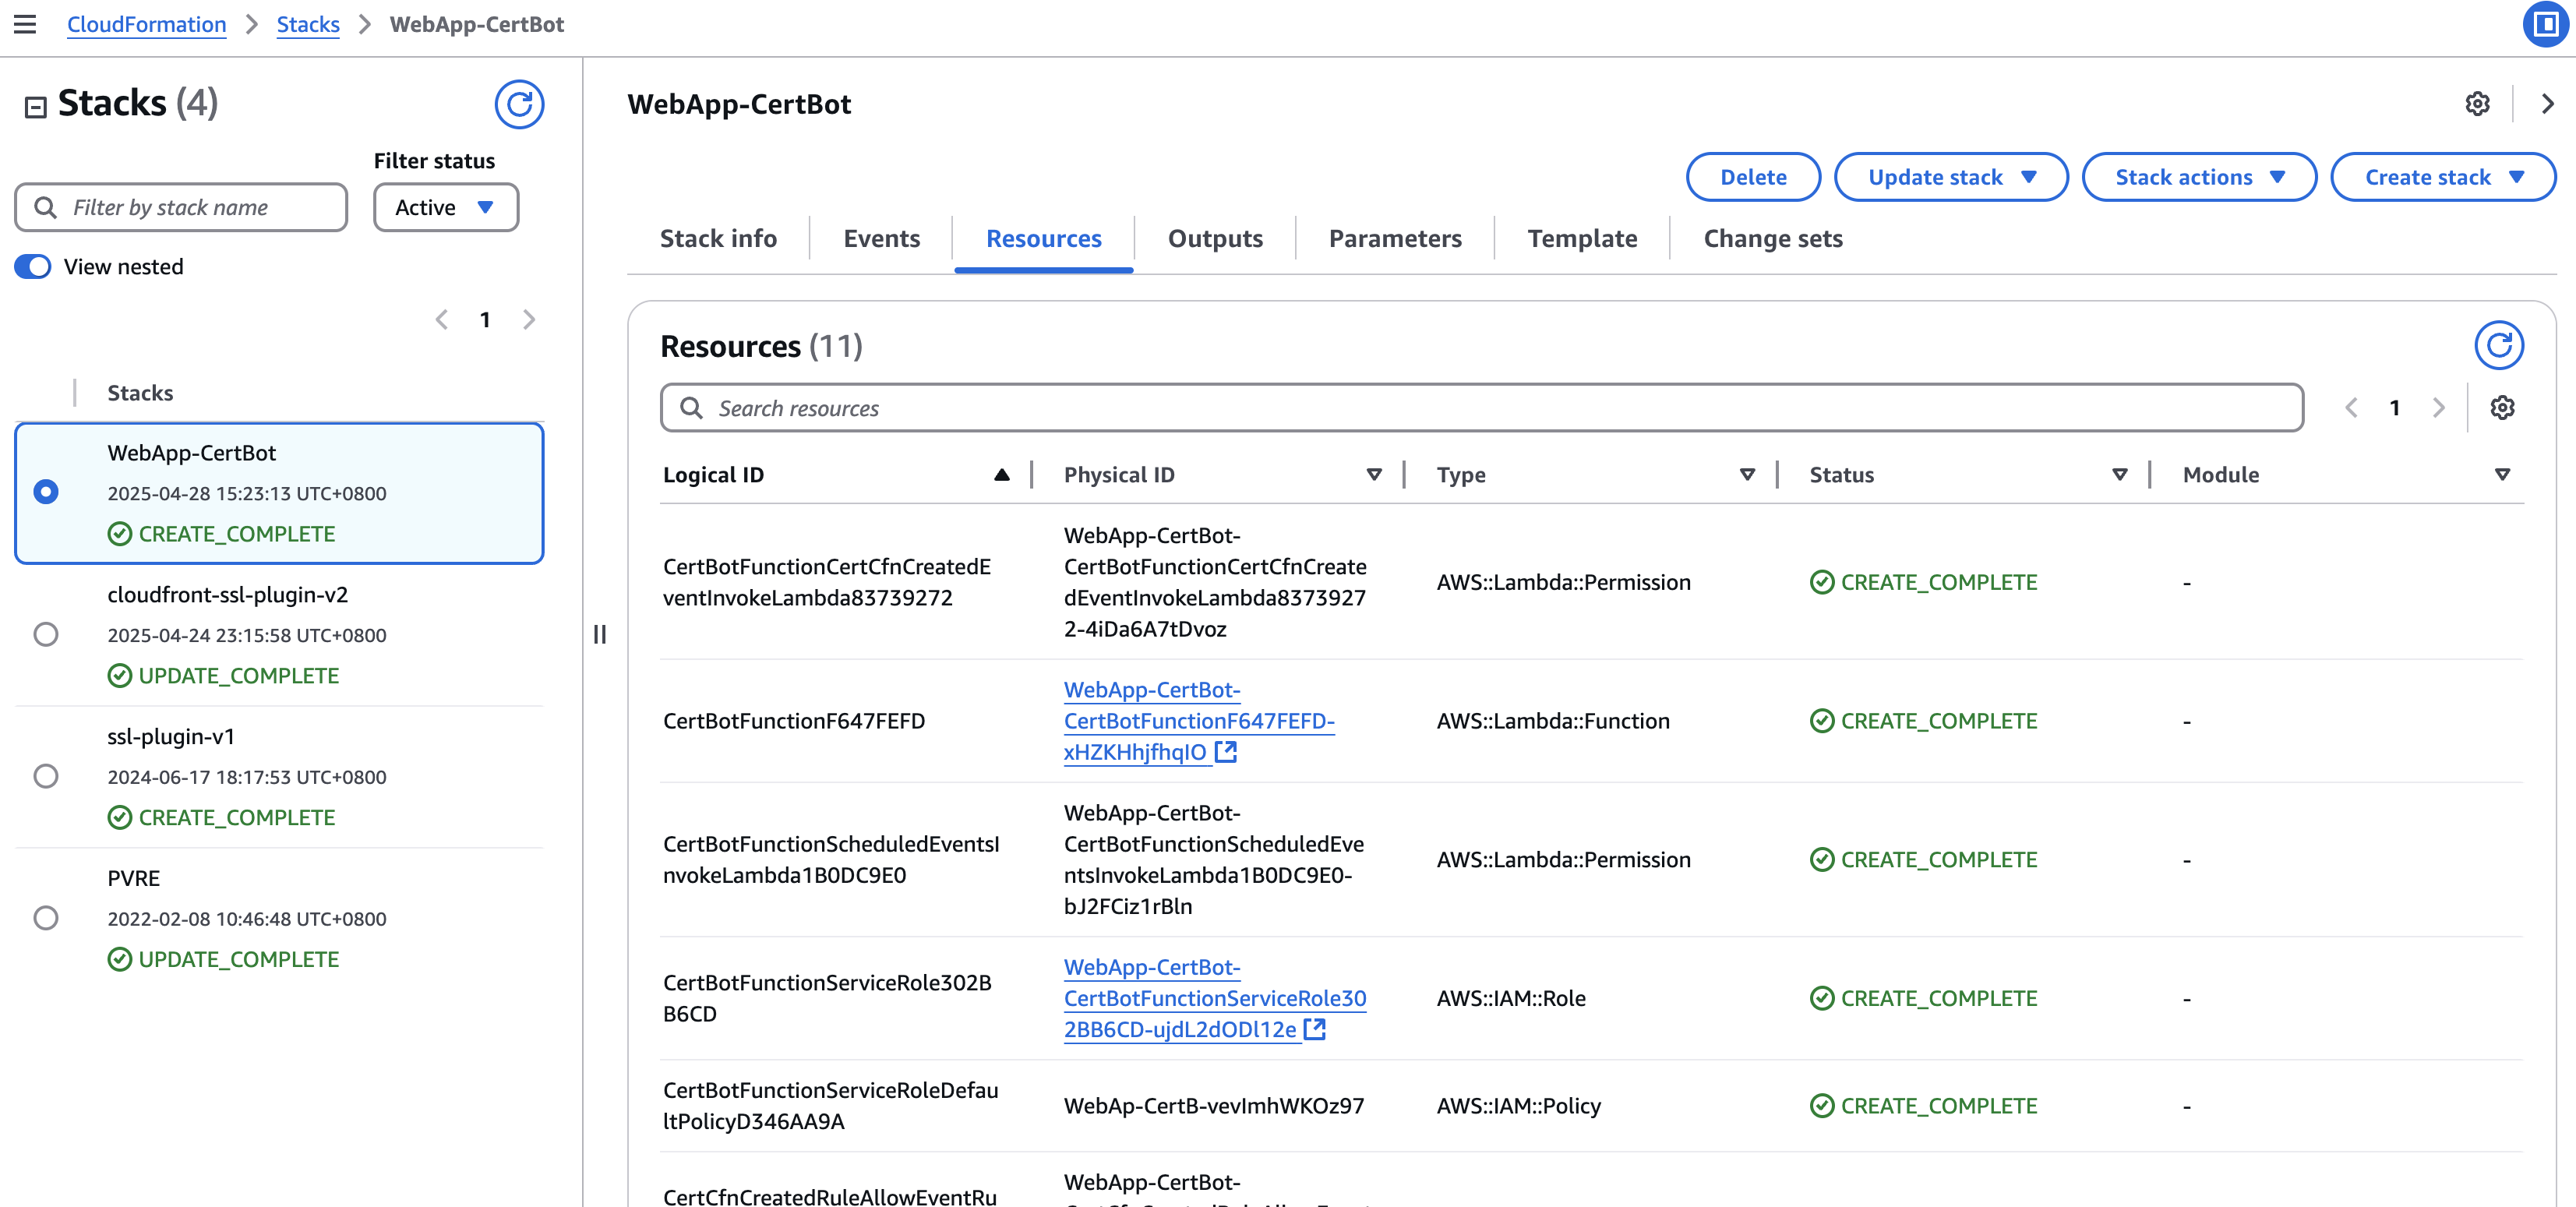Switch to the Template tab

1582,239
